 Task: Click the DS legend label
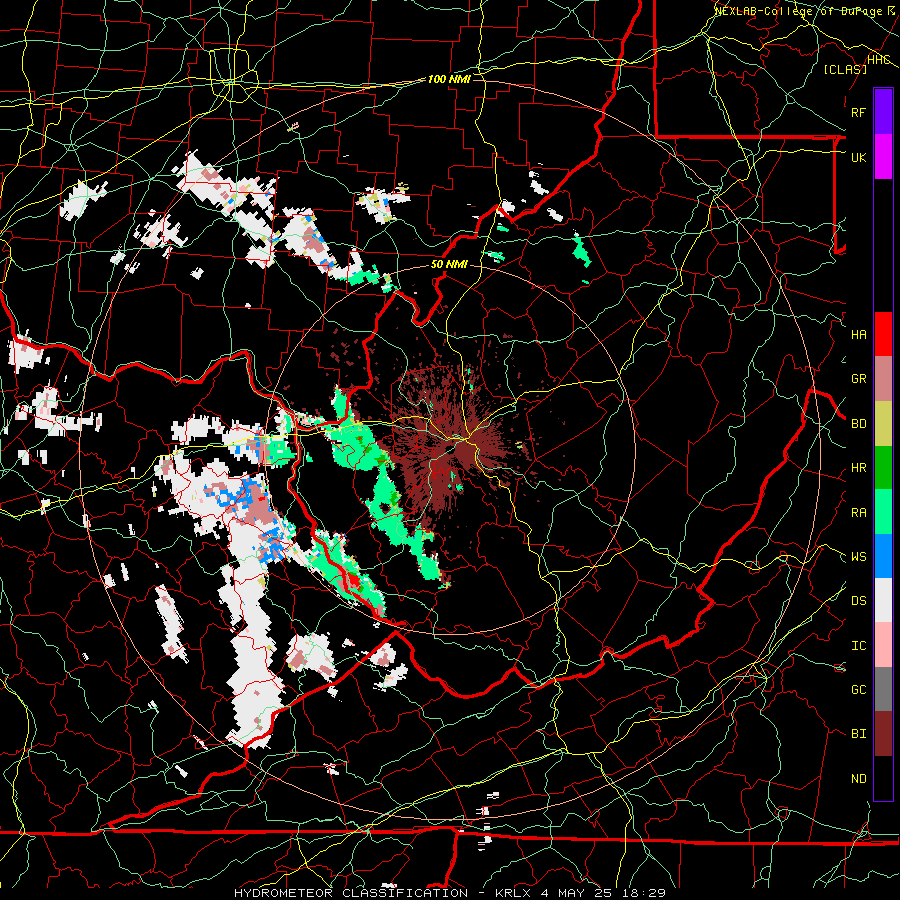[859, 601]
